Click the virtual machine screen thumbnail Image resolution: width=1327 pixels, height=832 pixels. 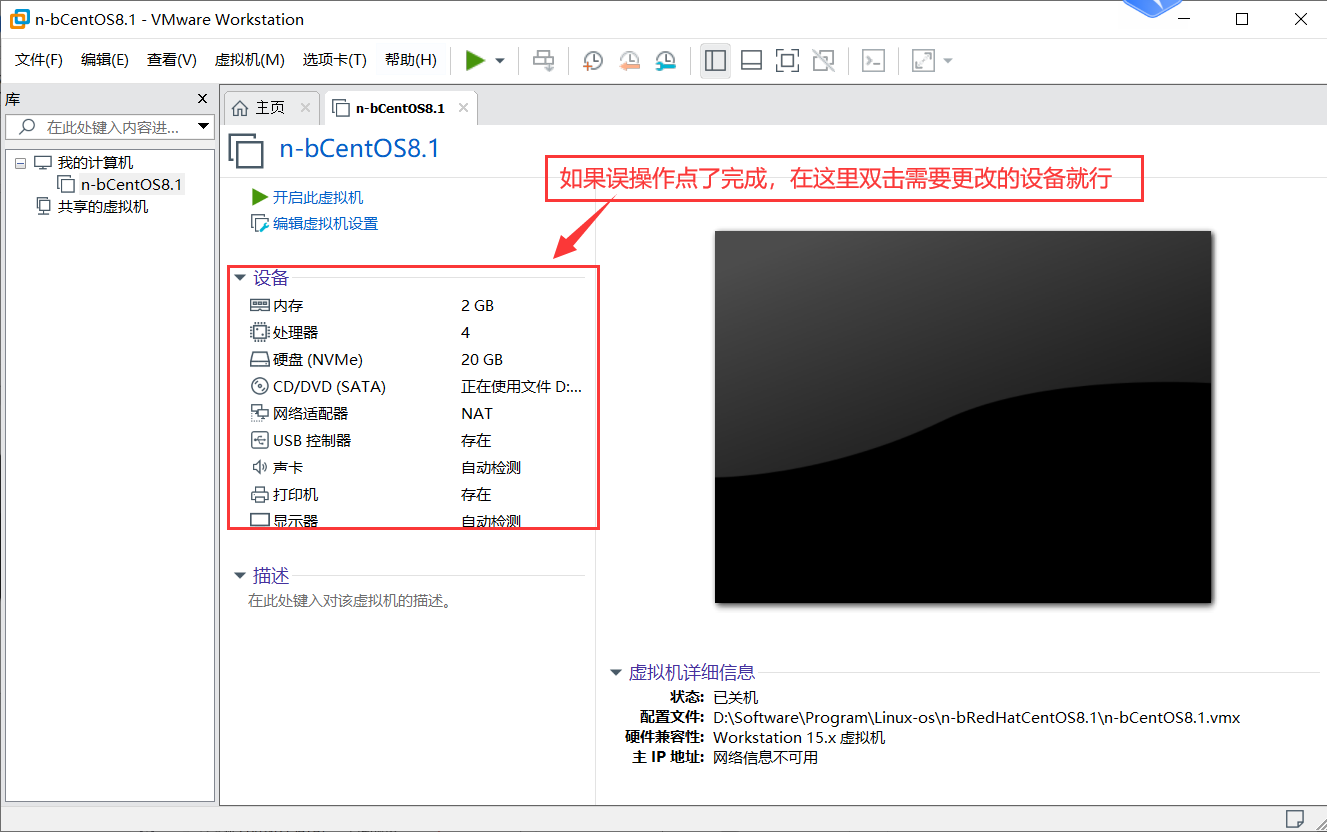tap(963, 417)
